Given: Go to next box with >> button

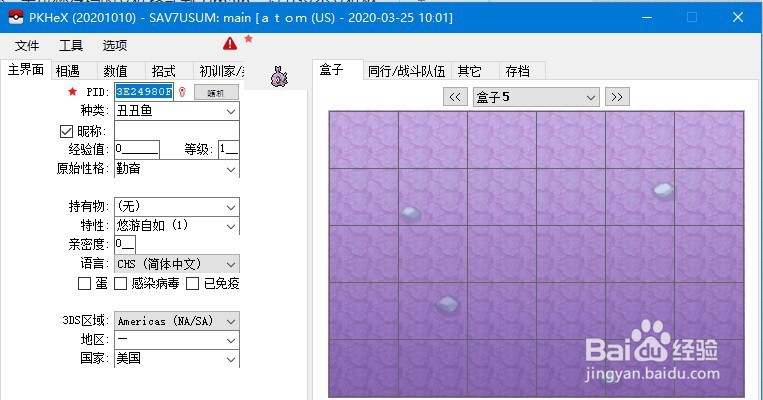Looking at the screenshot, I should coord(617,97).
